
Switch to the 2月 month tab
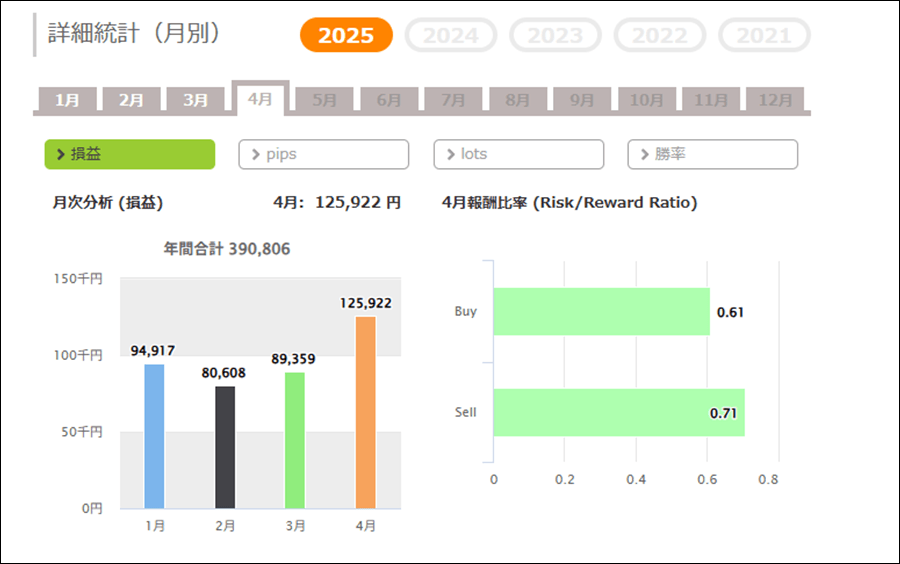(x=132, y=100)
